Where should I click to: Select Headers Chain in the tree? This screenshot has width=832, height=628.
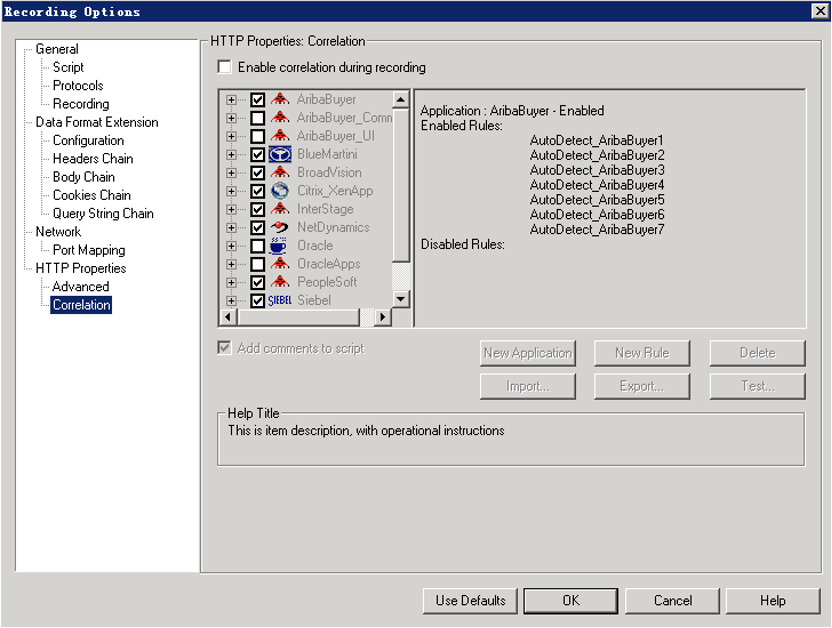[93, 159]
